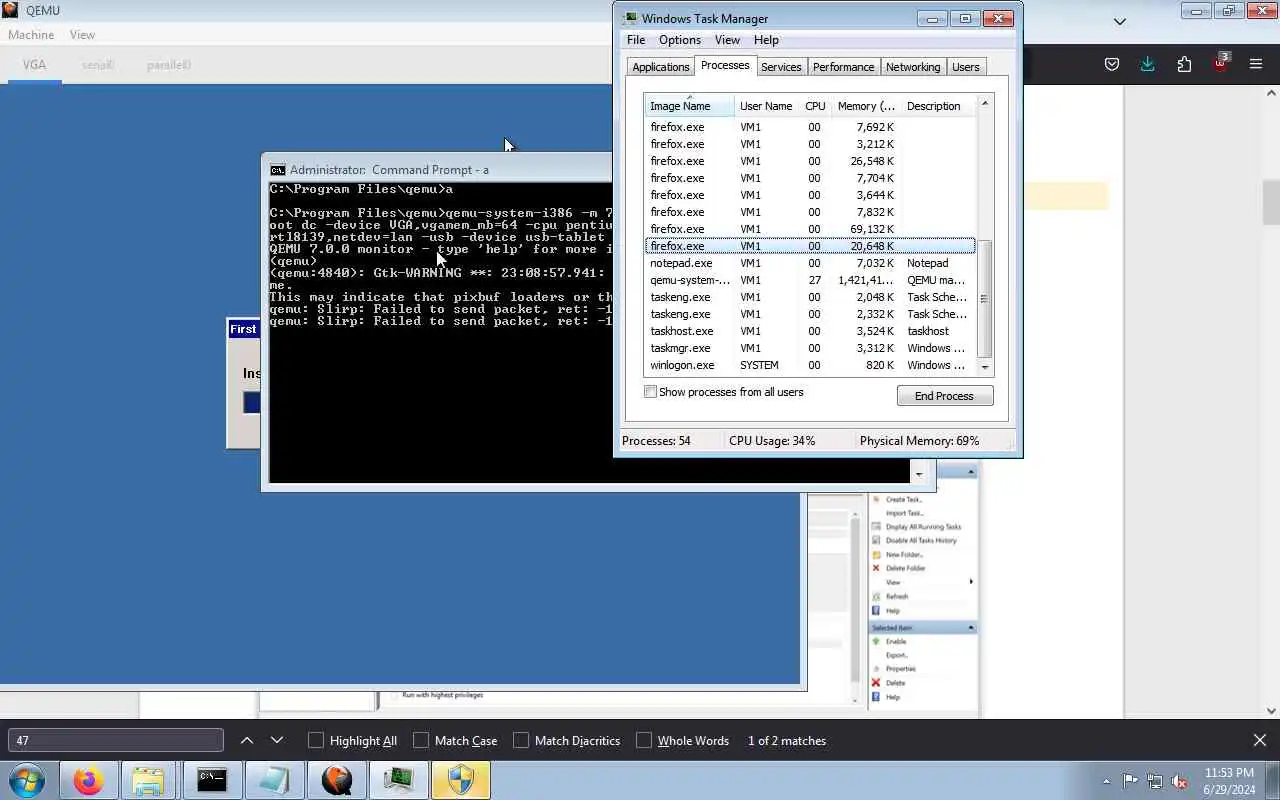1280x800 pixels.
Task: Open the Firefox Downloads arrow icon
Action: click(x=1147, y=64)
